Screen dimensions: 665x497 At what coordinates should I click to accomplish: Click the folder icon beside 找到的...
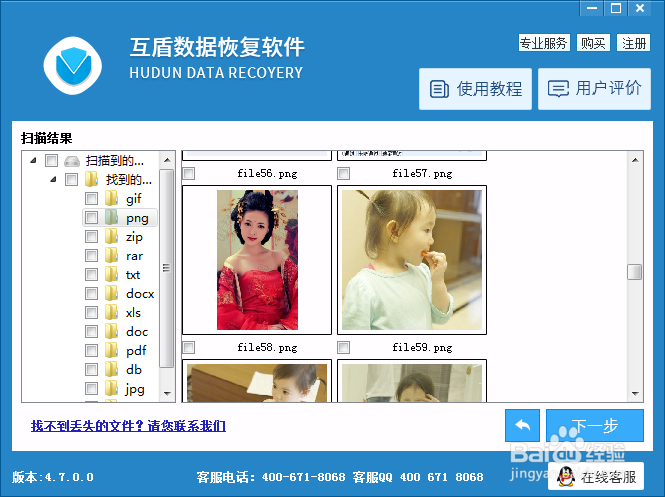point(91,179)
